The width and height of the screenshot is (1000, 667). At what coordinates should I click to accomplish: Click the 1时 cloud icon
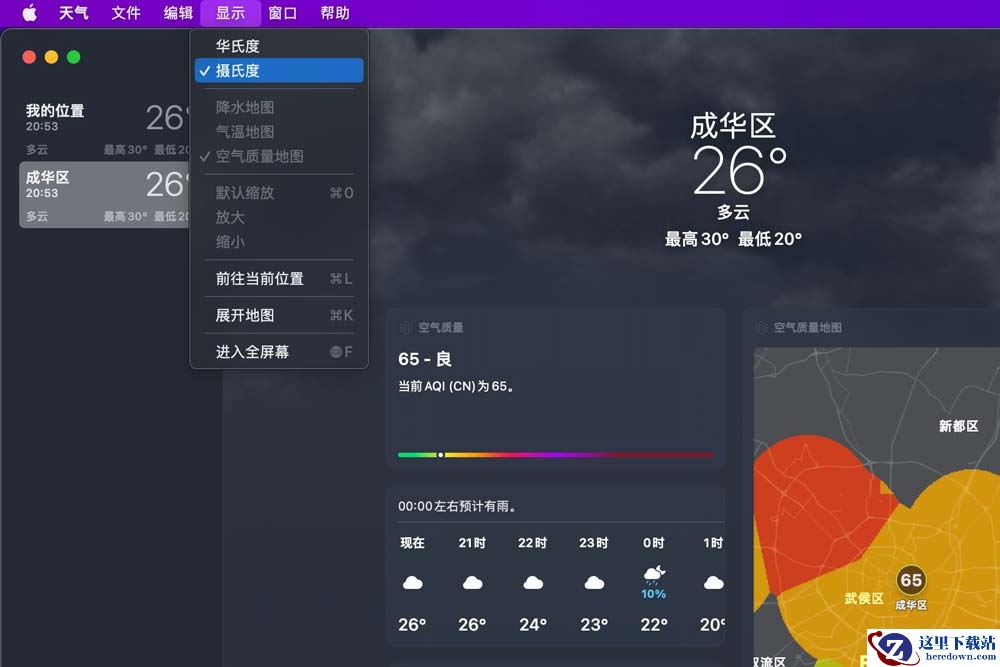714,582
